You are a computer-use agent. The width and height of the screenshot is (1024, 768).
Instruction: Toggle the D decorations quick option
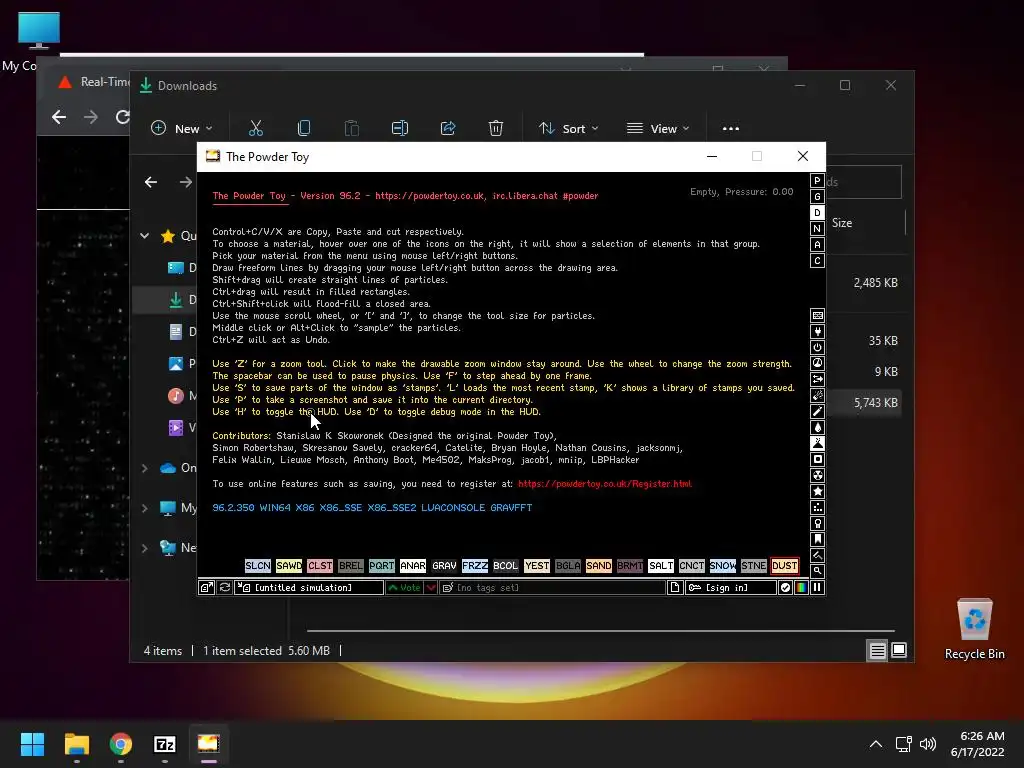(817, 213)
